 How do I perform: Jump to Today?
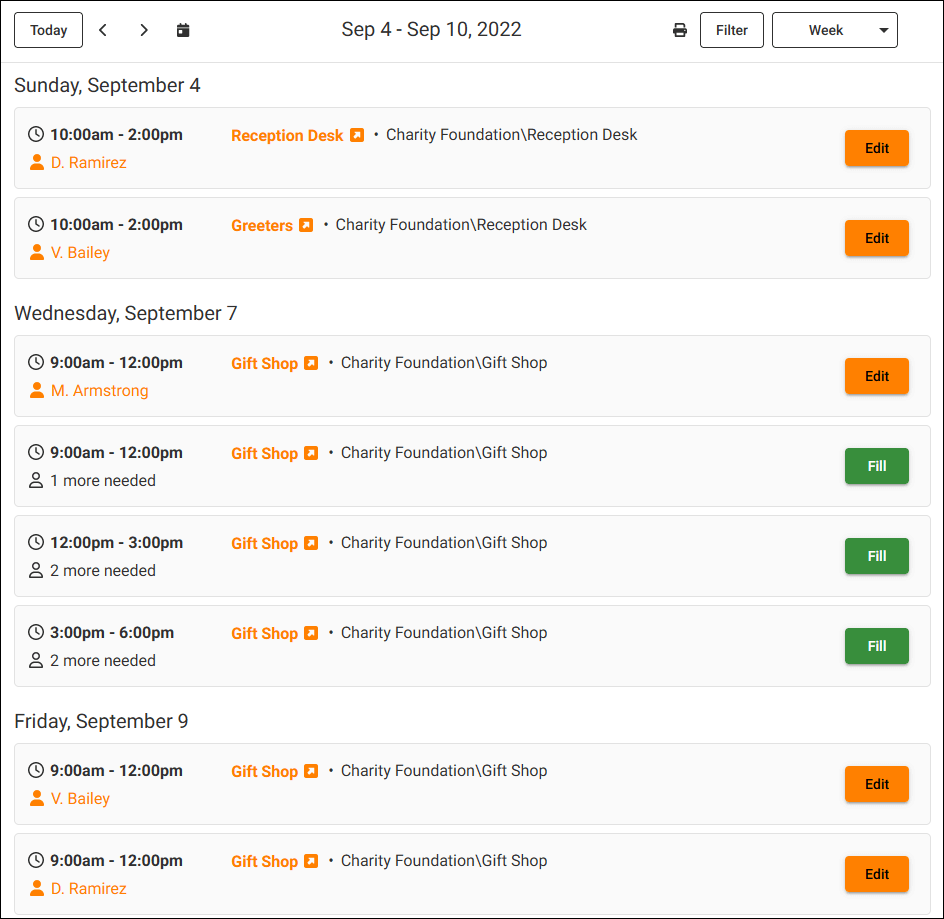tap(48, 30)
